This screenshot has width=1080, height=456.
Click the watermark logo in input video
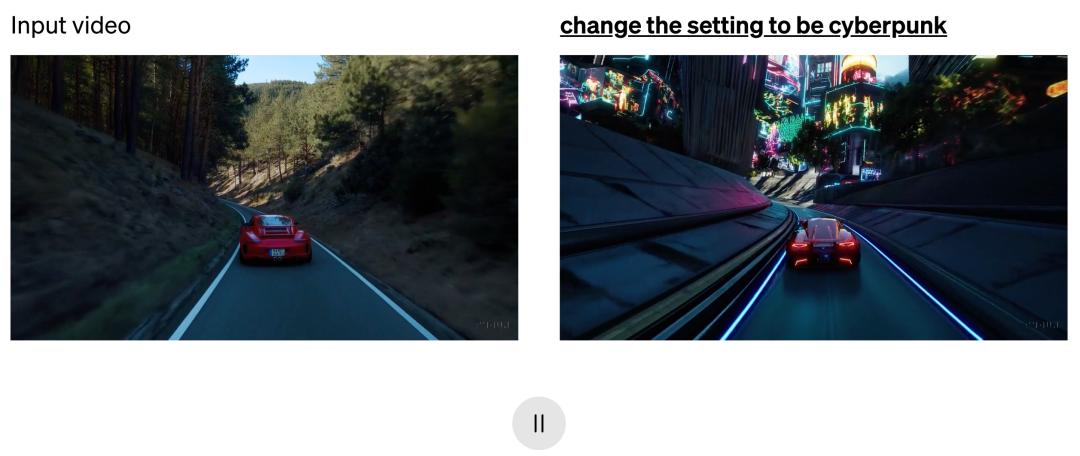(492, 325)
